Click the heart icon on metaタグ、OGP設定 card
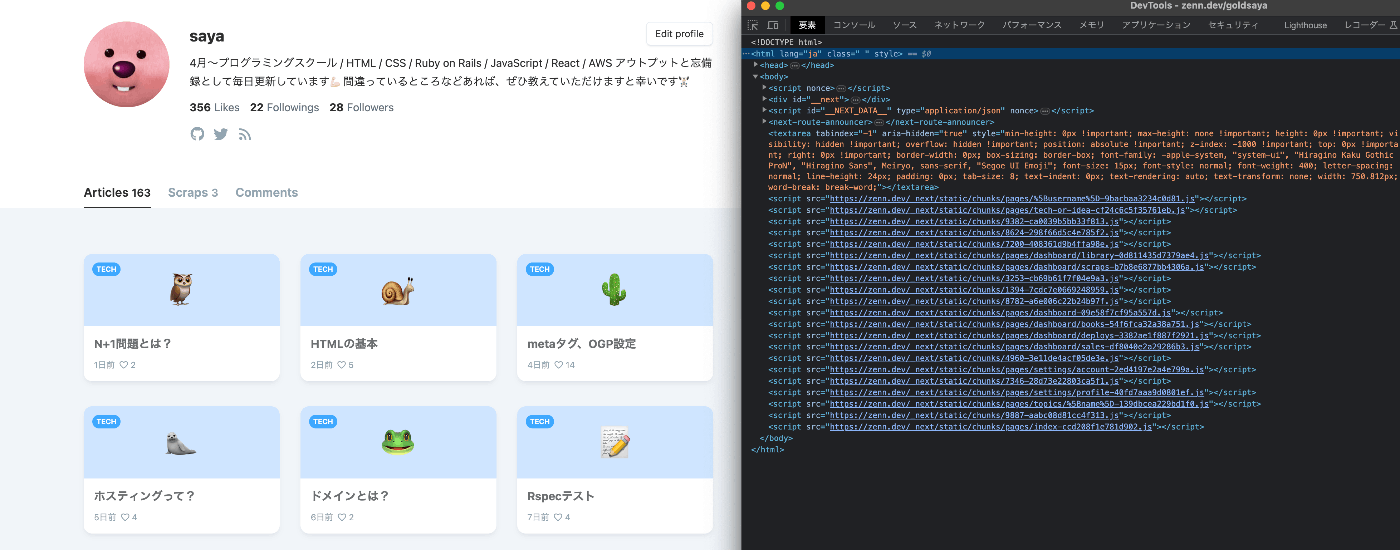Screen dimensions: 1400x550 tap(557, 365)
